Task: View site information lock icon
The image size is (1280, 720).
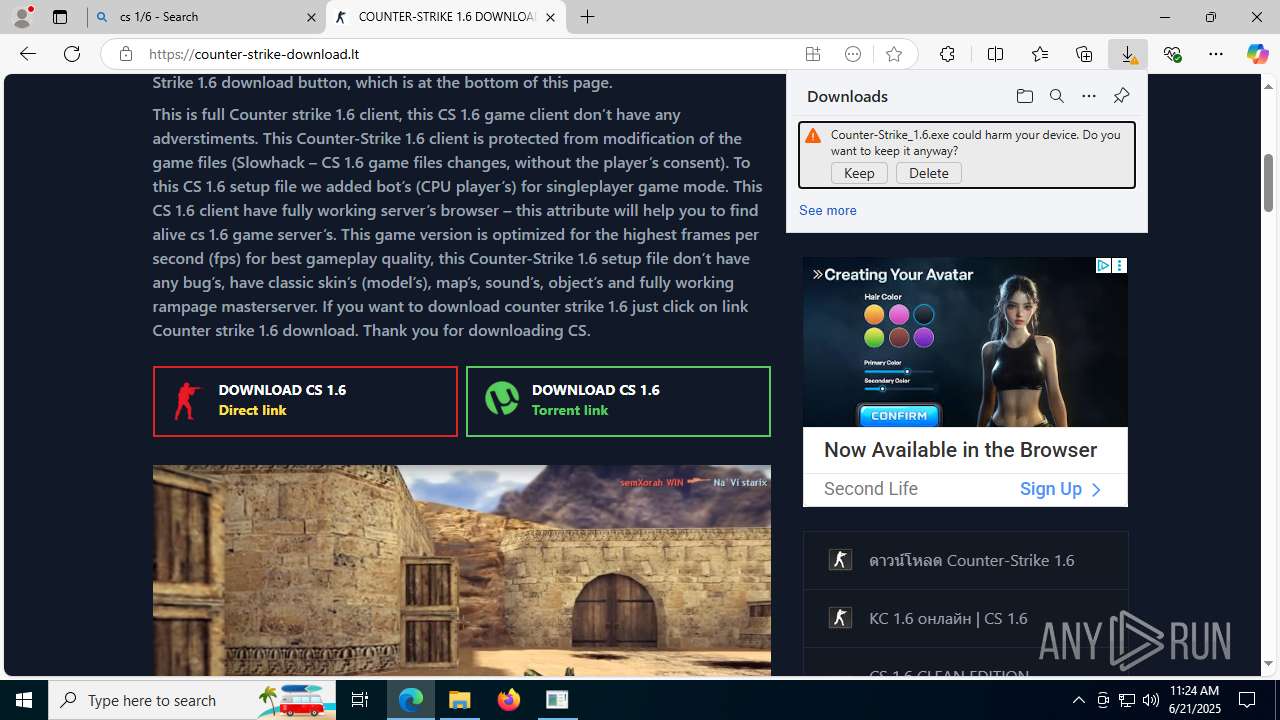Action: point(125,54)
